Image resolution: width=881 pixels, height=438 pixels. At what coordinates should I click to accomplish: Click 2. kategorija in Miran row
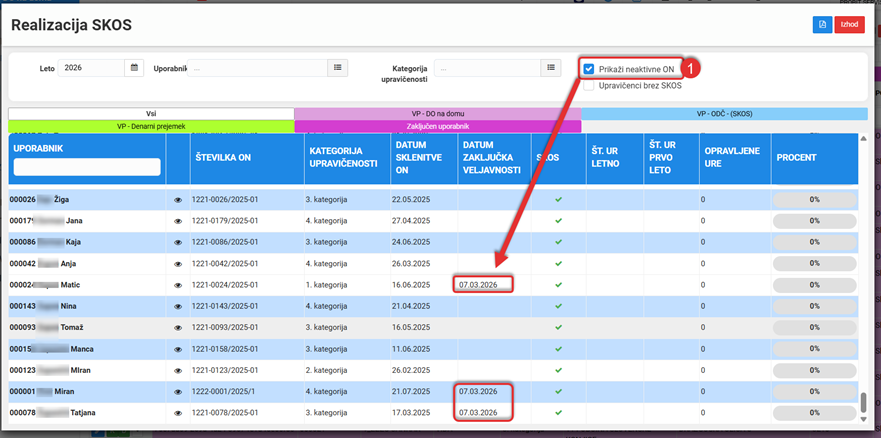click(x=327, y=371)
